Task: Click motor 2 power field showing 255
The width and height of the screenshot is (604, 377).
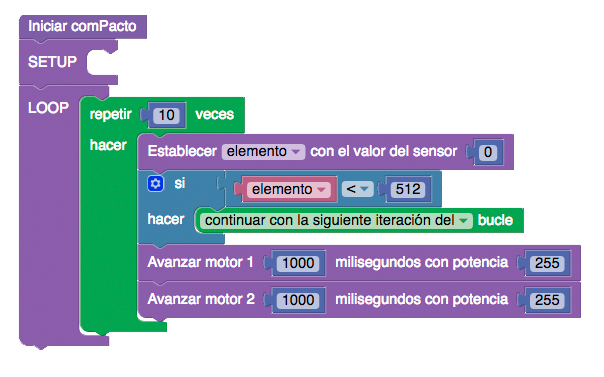Action: pos(547,300)
